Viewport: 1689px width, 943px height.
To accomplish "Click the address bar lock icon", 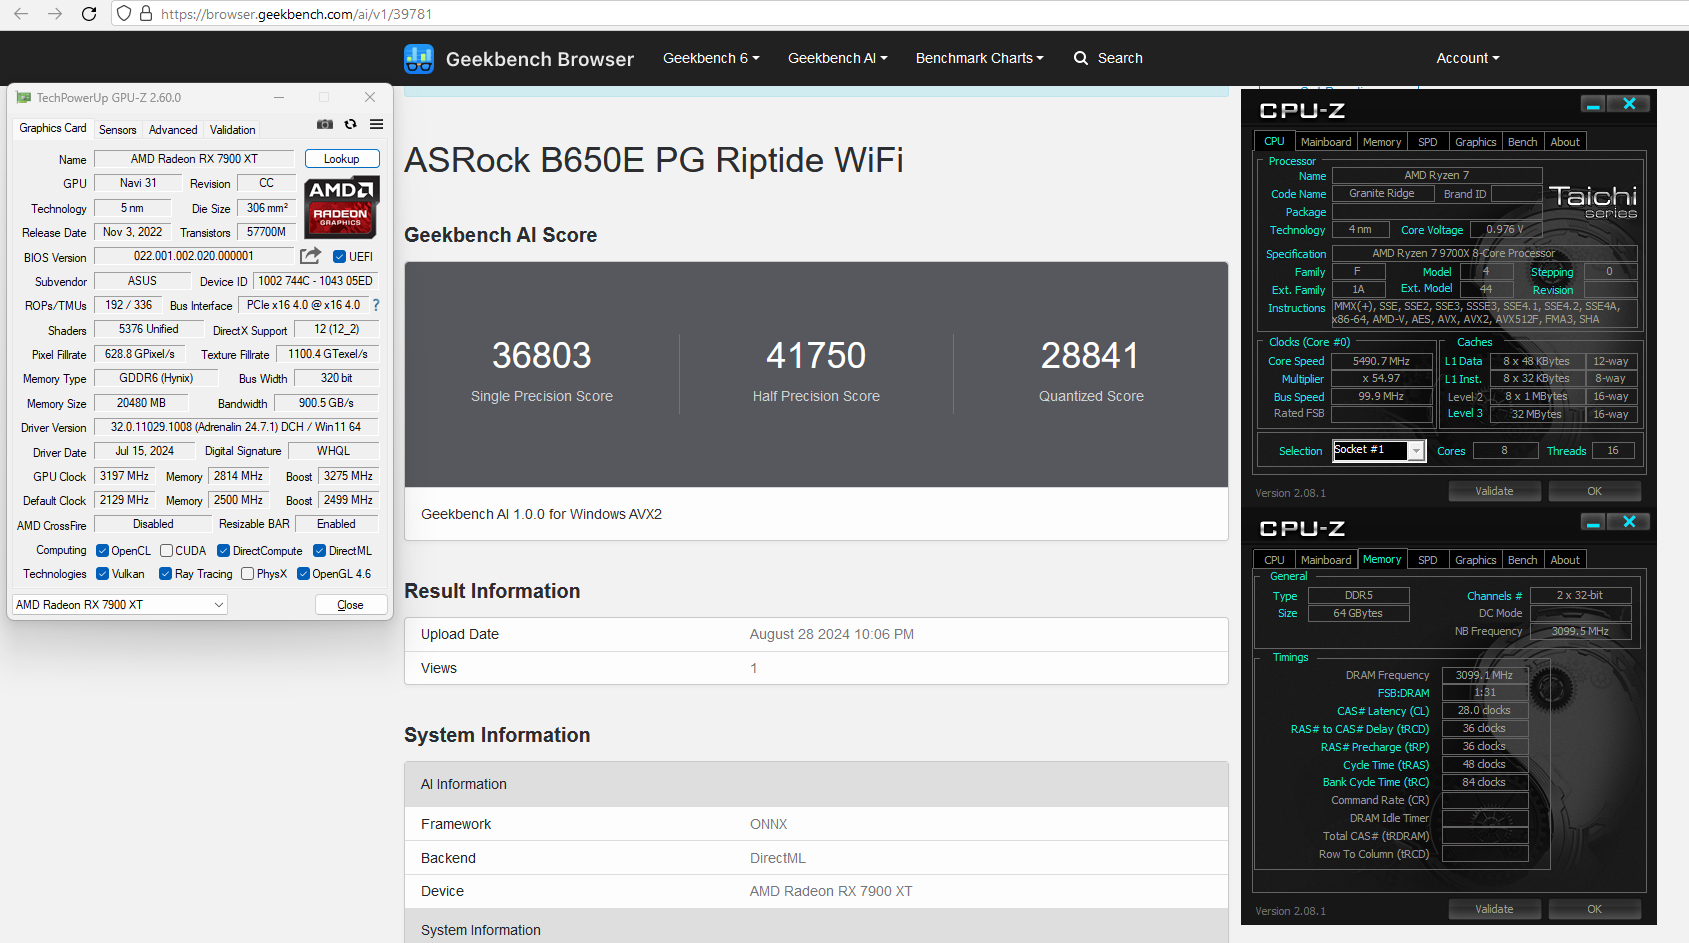I will tap(146, 14).
